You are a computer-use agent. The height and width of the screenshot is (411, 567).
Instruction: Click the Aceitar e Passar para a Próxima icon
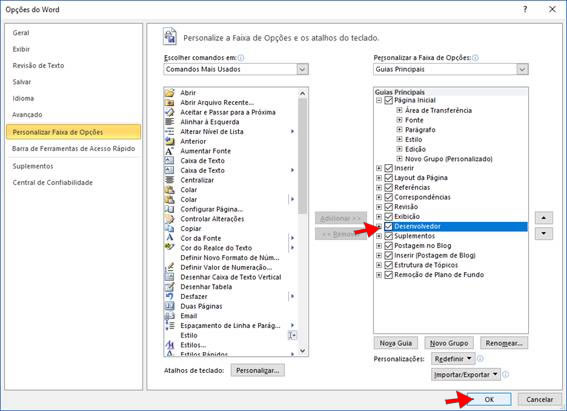coord(169,112)
